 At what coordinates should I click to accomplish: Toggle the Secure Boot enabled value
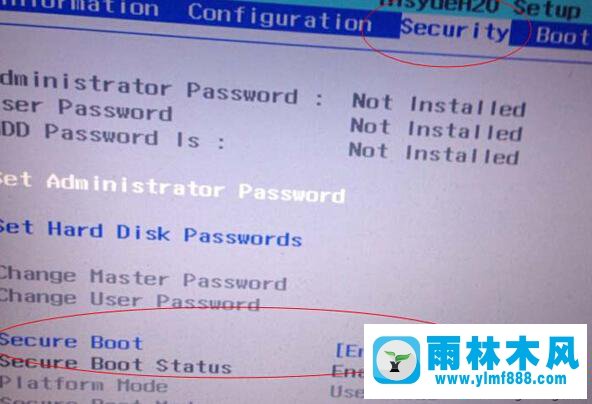tap(350, 350)
